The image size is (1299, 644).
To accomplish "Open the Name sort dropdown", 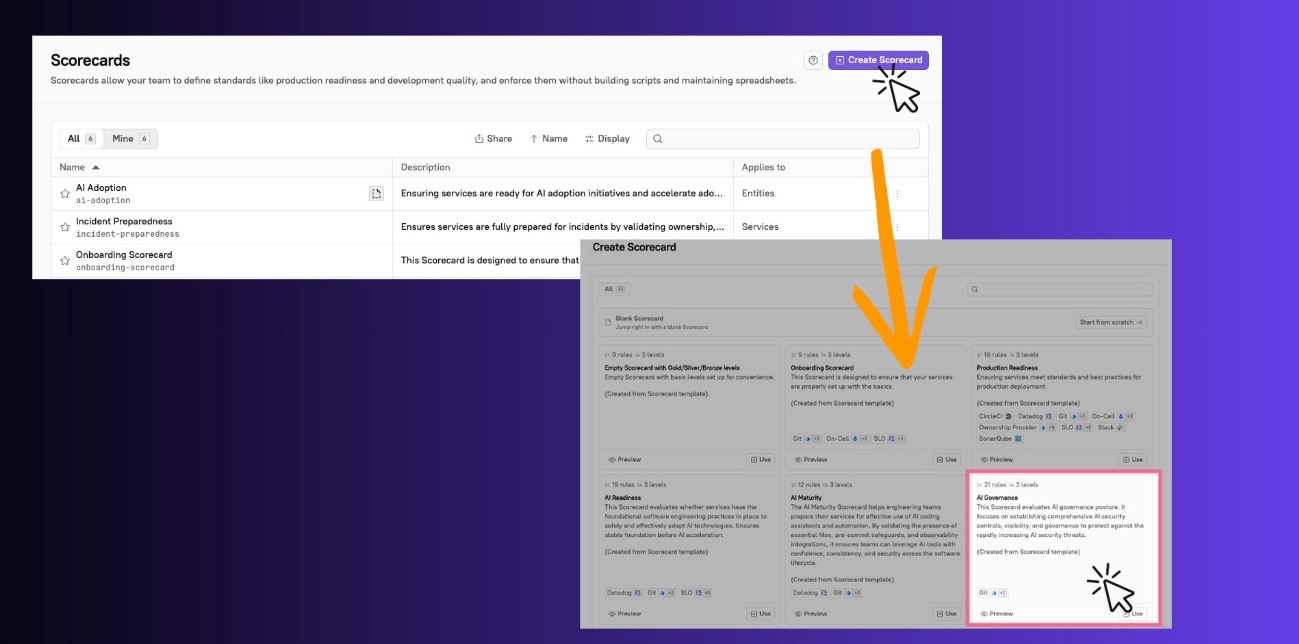I will 548,139.
